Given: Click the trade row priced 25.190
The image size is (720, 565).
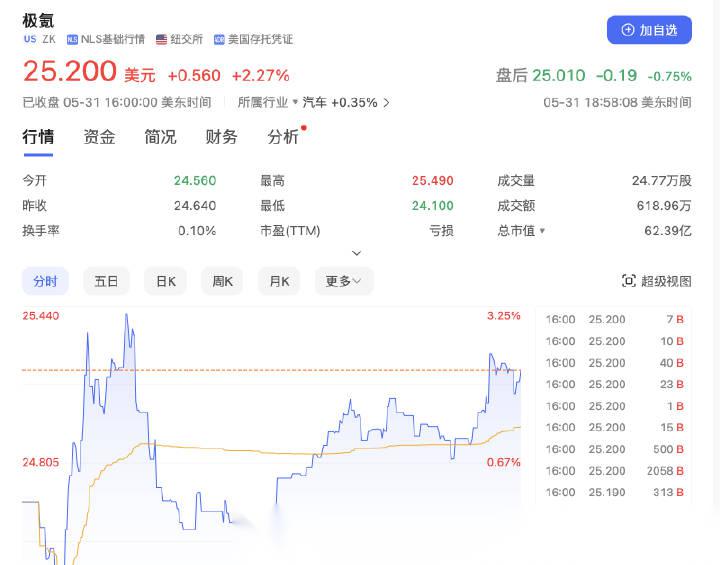Looking at the screenshot, I should click(614, 492).
